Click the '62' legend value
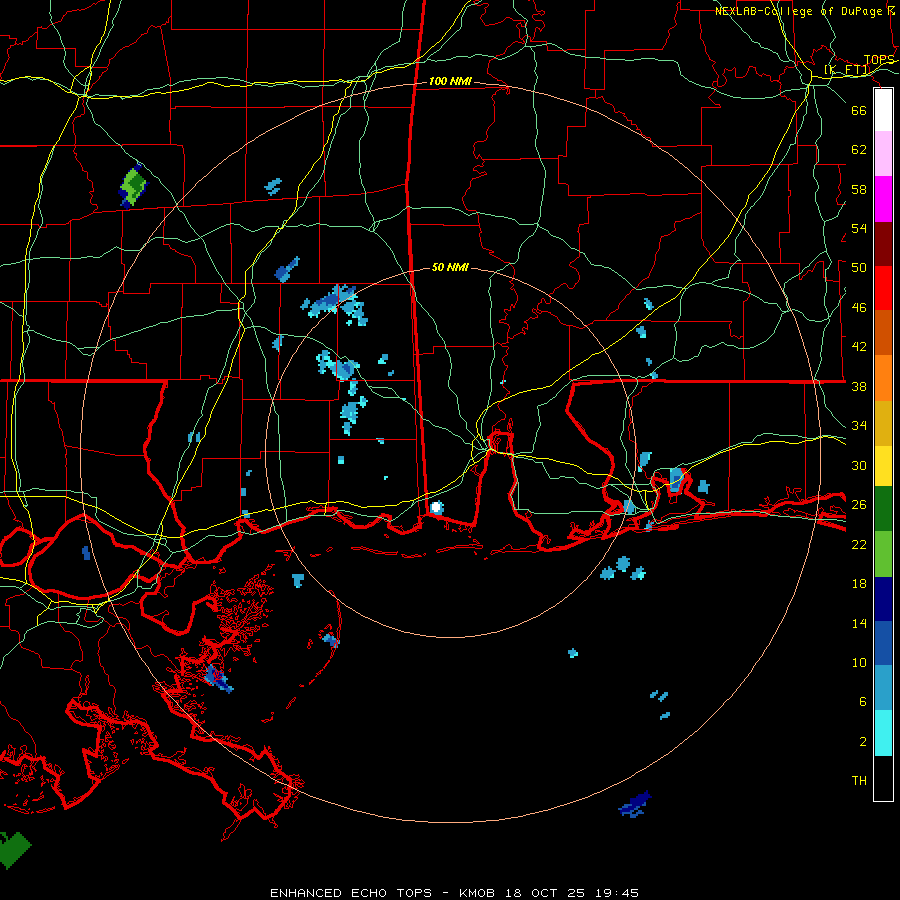This screenshot has width=900, height=900. pyautogui.click(x=859, y=150)
